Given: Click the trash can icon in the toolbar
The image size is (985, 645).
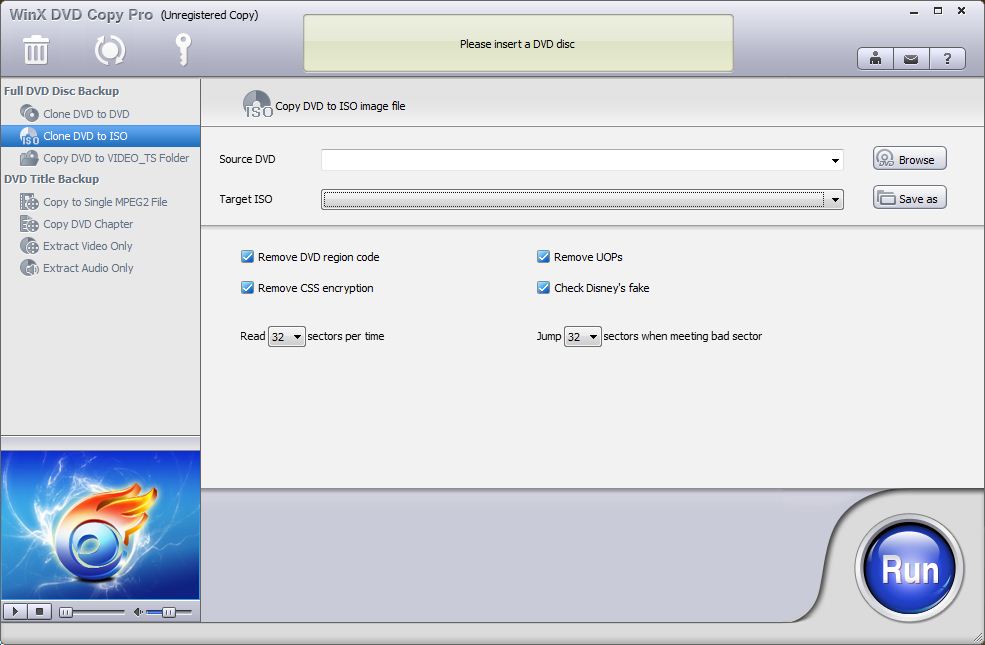Looking at the screenshot, I should click(x=36, y=50).
